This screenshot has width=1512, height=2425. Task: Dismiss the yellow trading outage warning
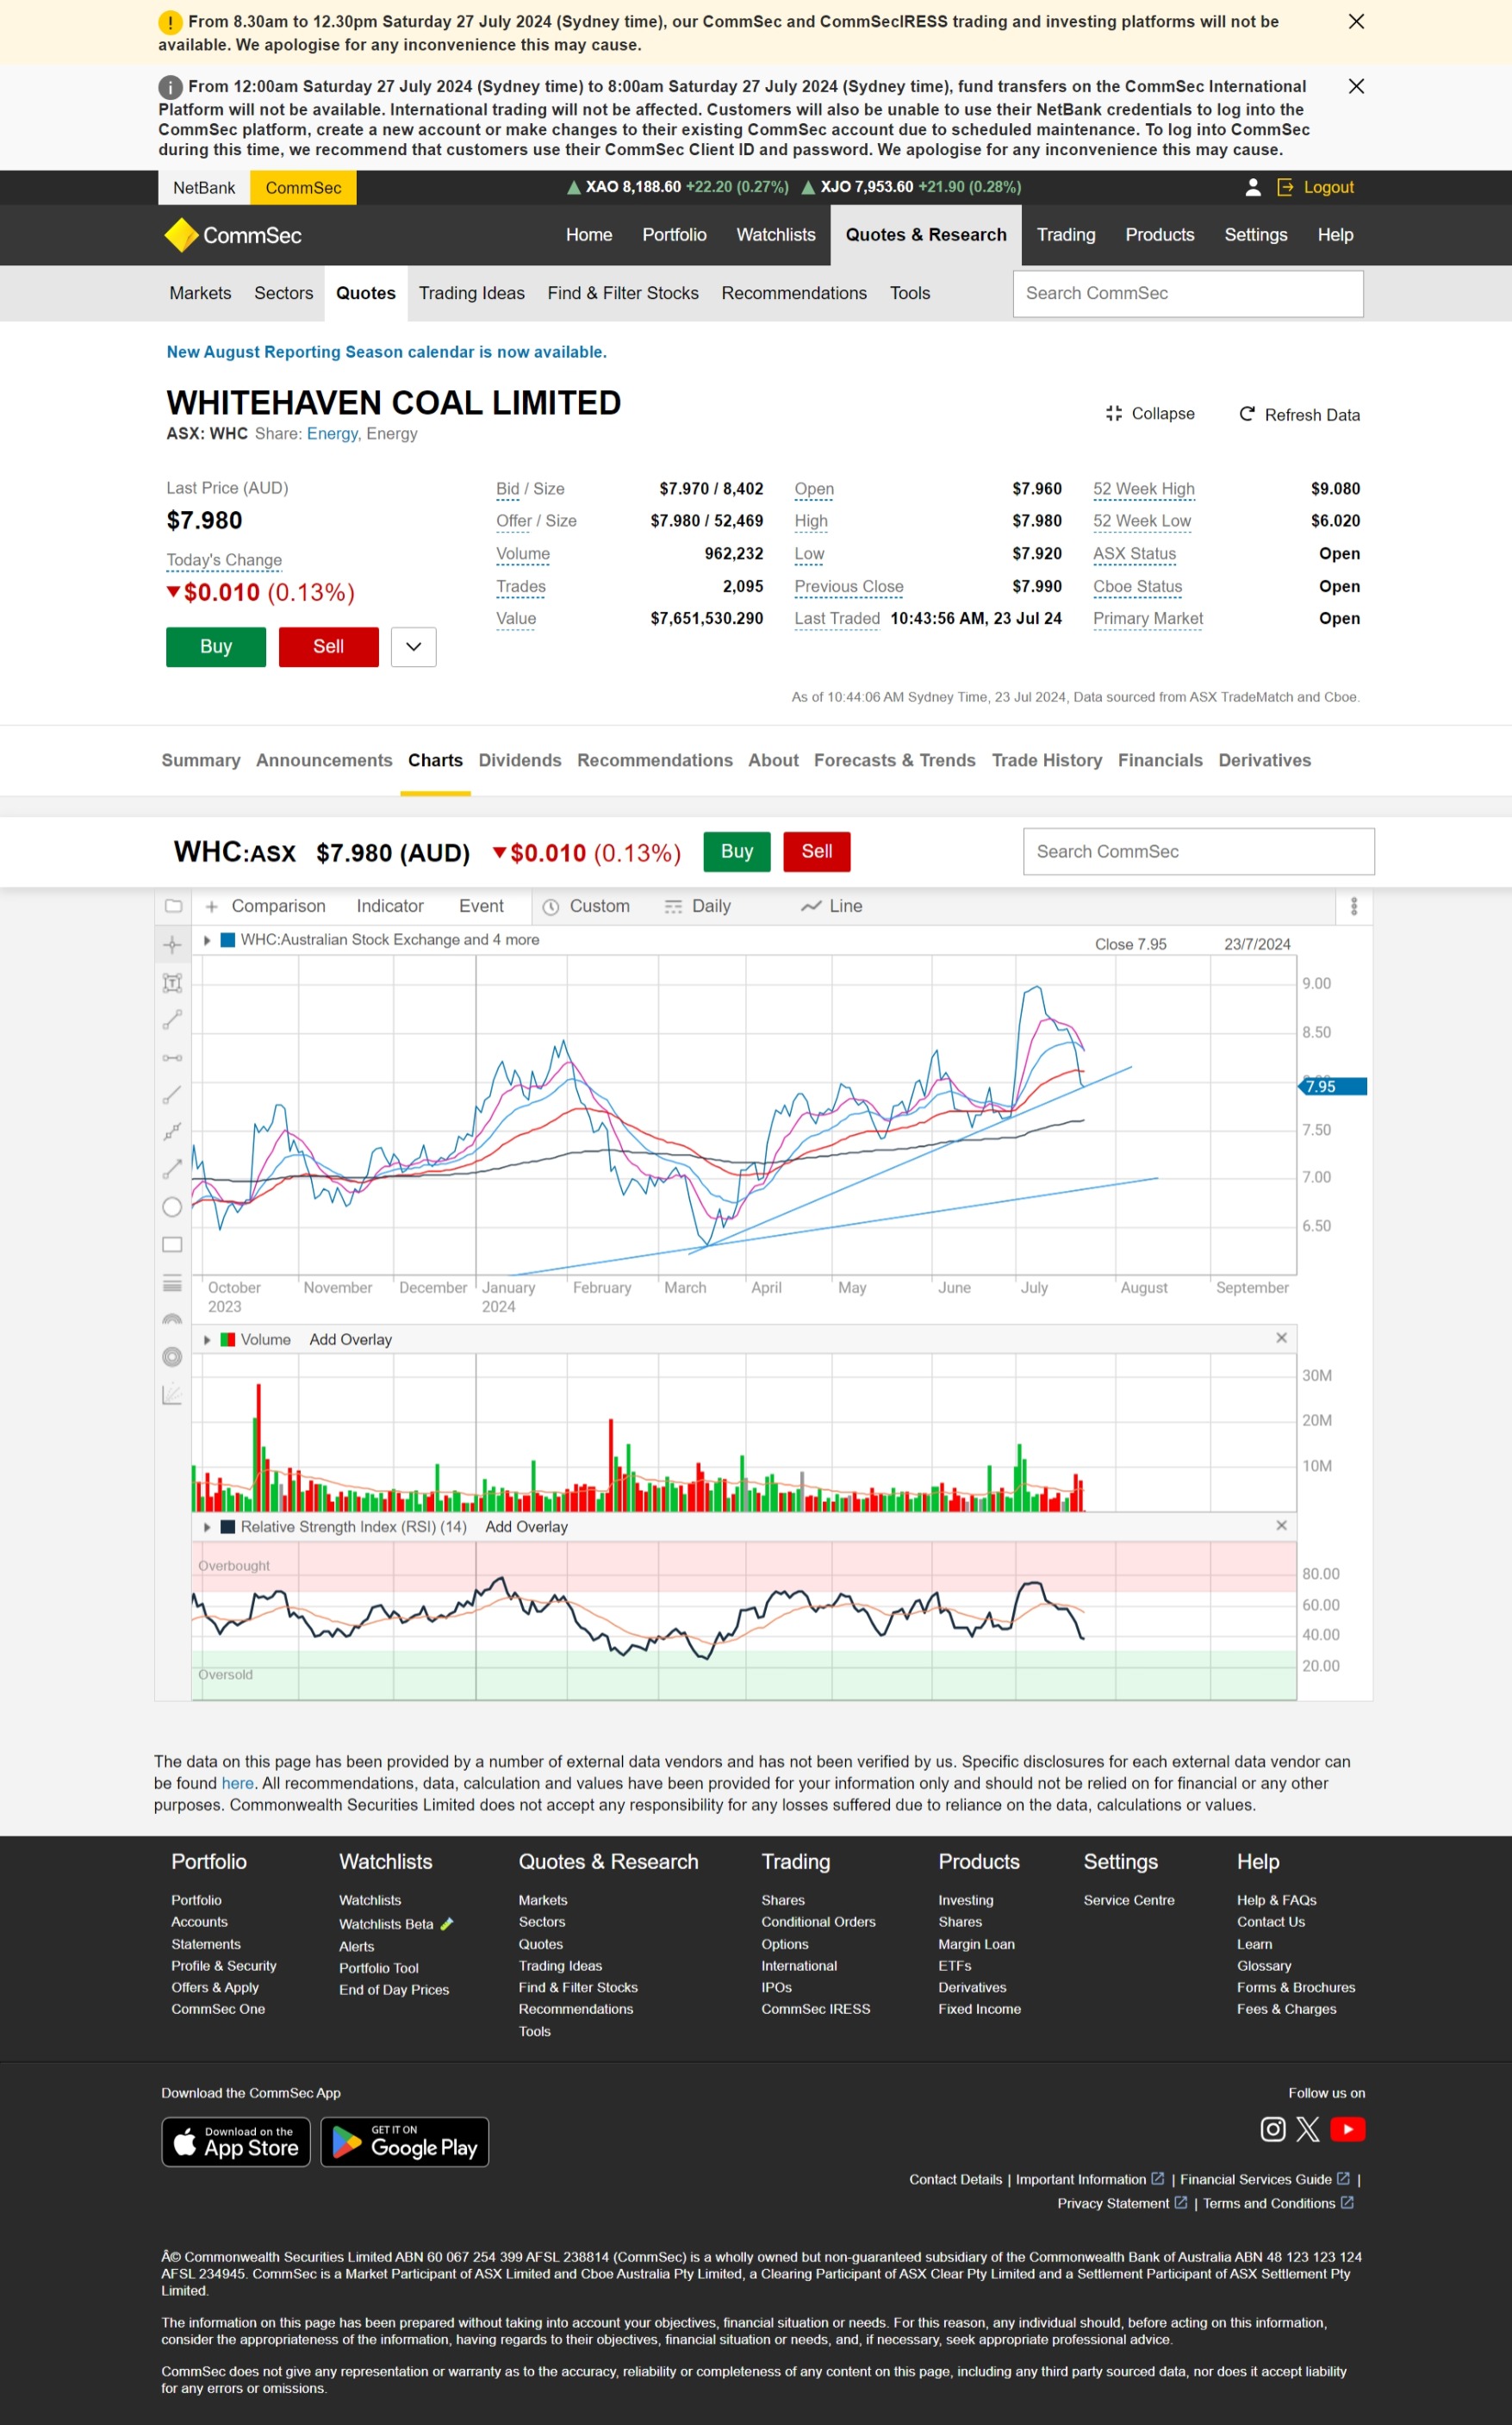[x=1356, y=21]
